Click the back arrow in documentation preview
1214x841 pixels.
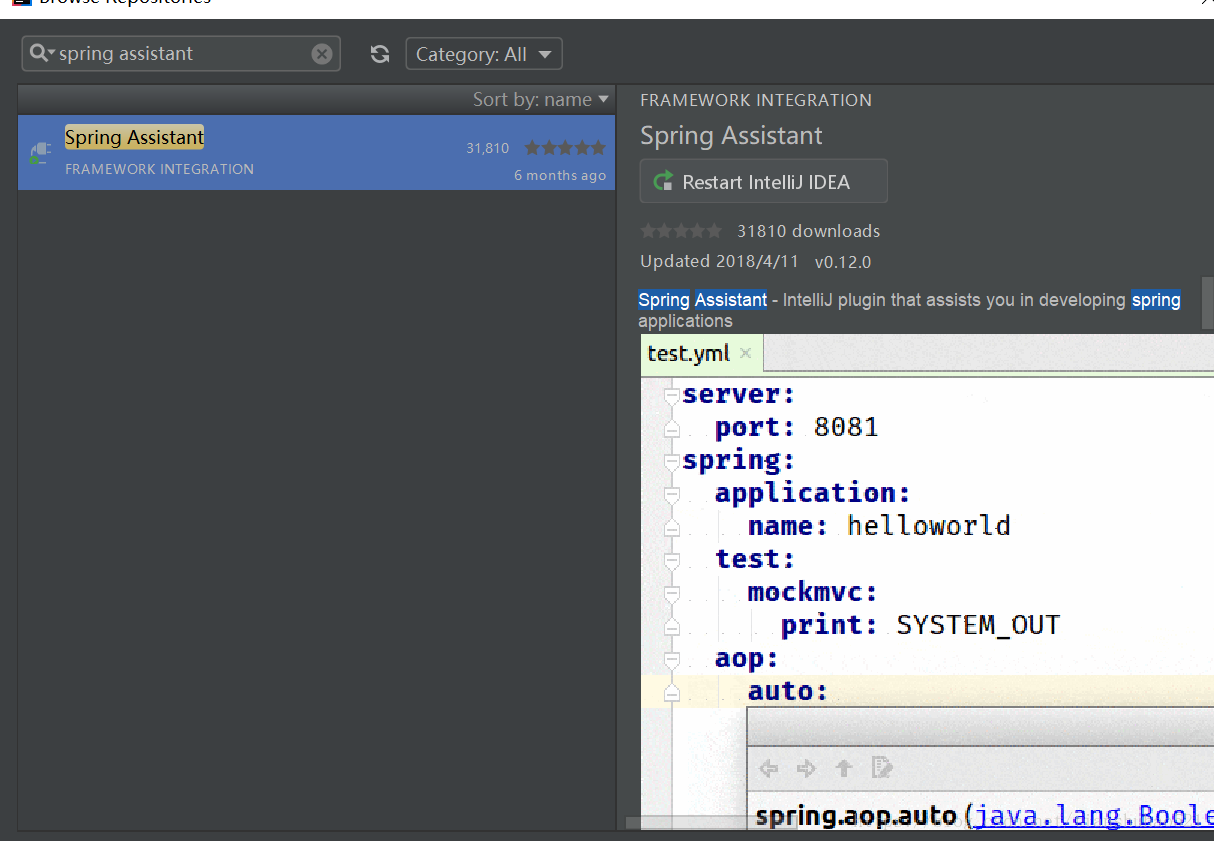pos(768,768)
